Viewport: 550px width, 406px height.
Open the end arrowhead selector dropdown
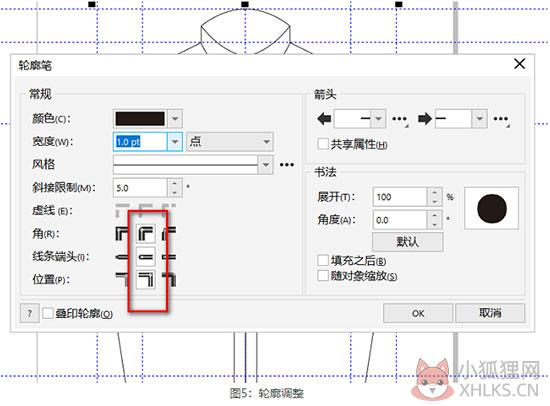(x=479, y=119)
